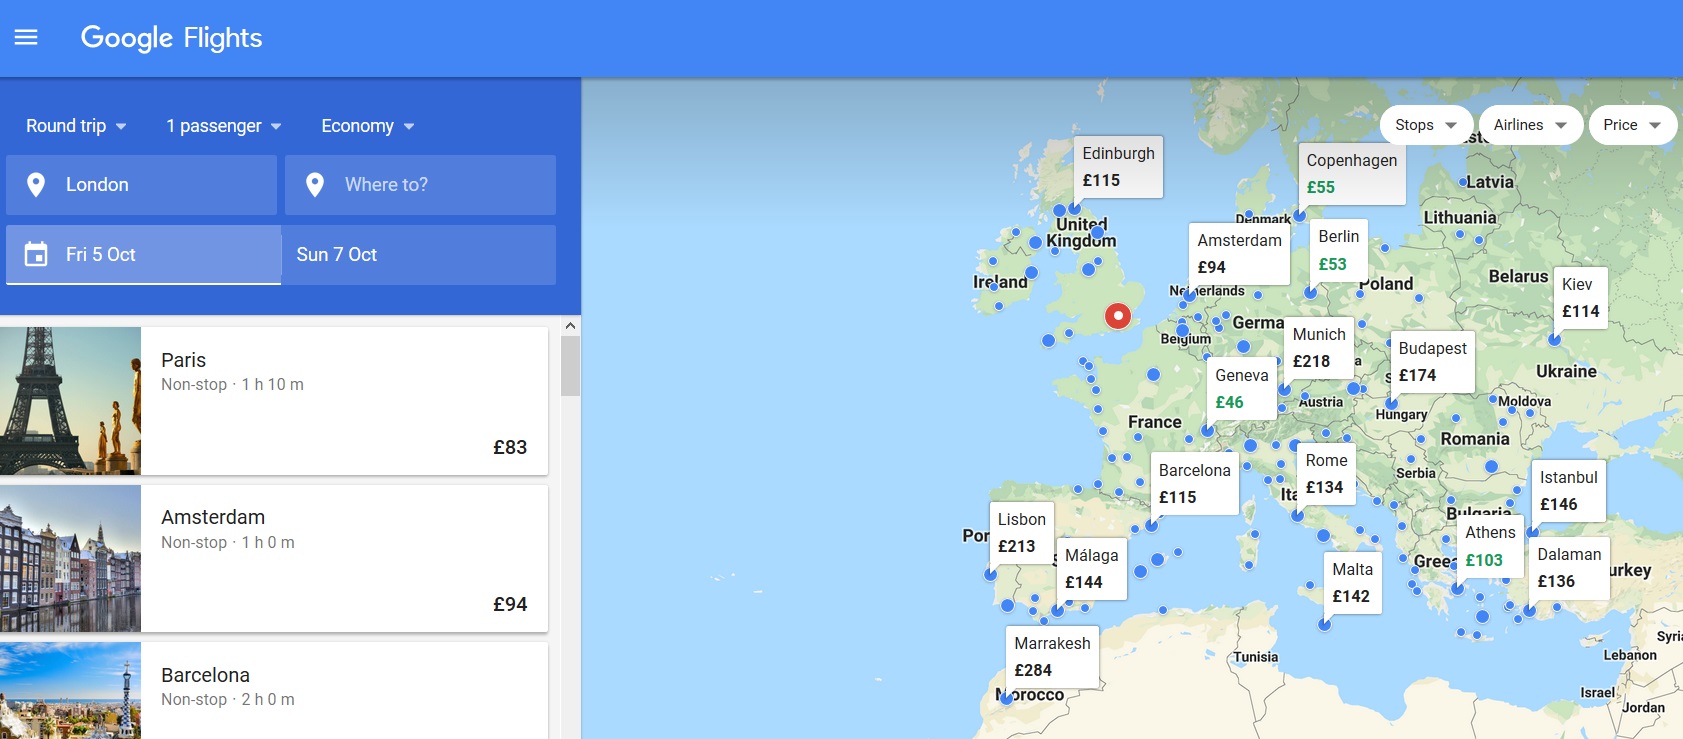Viewport: 1683px width, 739px height.
Task: Click the Marrakesh £284 map label
Action: [x=1052, y=657]
